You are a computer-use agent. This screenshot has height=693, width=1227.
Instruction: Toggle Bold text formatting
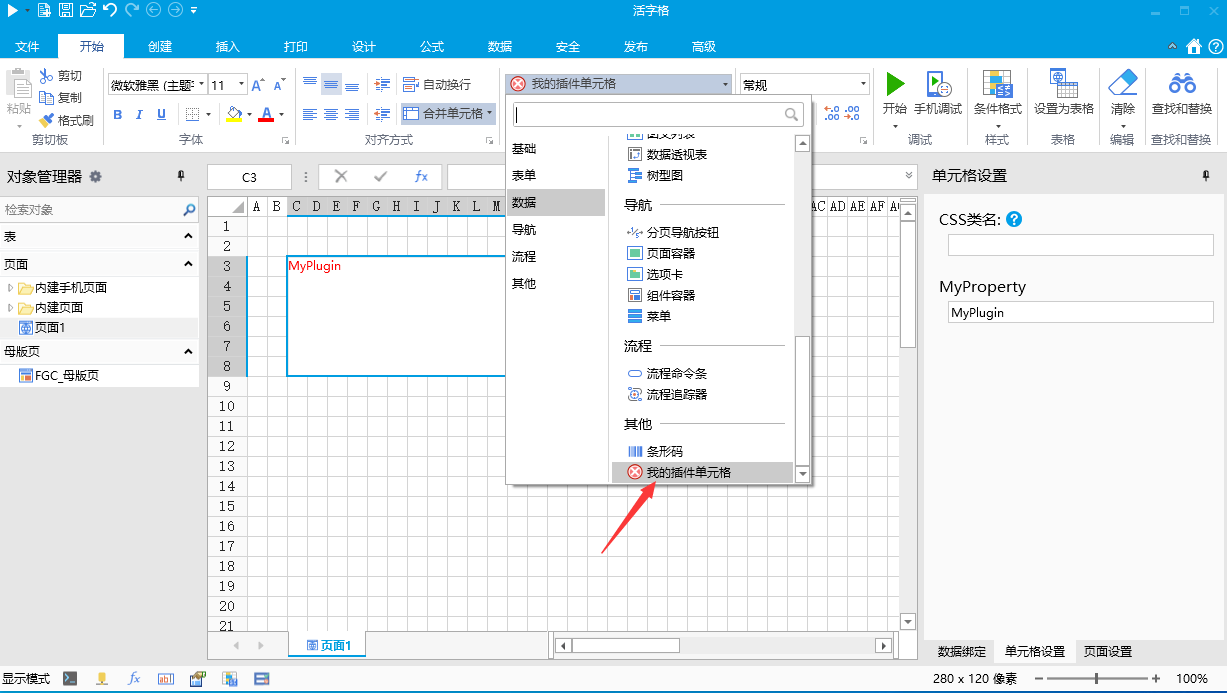(x=117, y=114)
